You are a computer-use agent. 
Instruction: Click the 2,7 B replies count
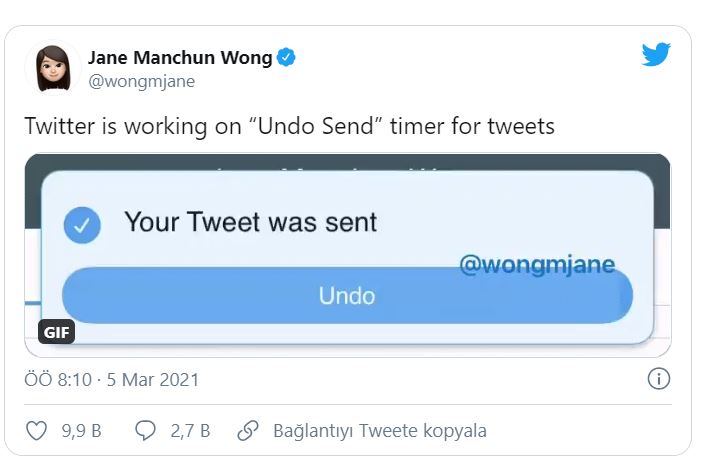(190, 431)
